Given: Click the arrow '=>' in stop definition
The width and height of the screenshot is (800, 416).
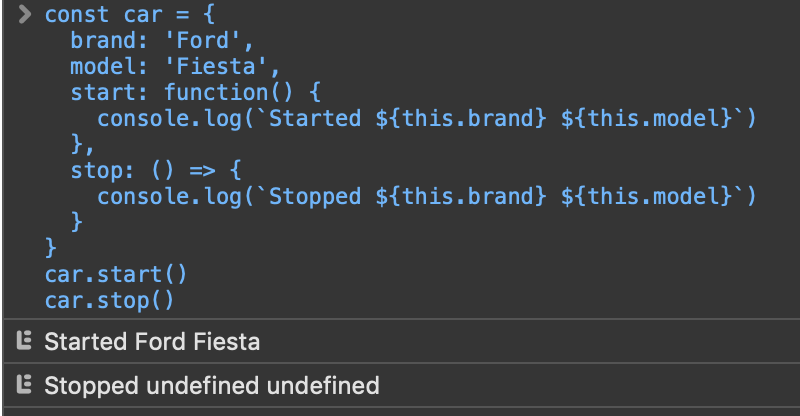Looking at the screenshot, I should click(202, 170).
